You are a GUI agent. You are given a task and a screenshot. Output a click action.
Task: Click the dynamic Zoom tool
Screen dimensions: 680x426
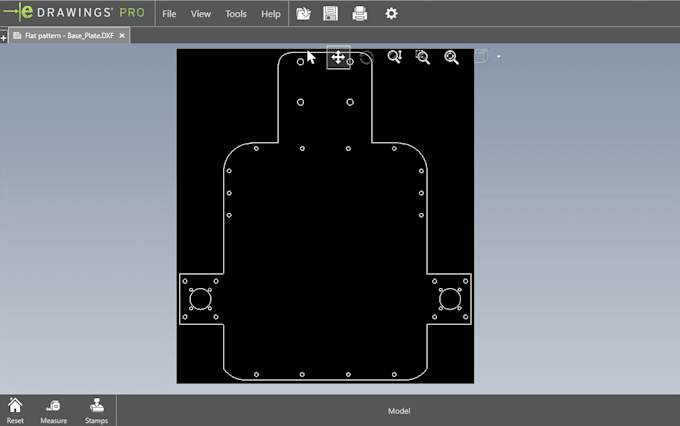(x=395, y=57)
